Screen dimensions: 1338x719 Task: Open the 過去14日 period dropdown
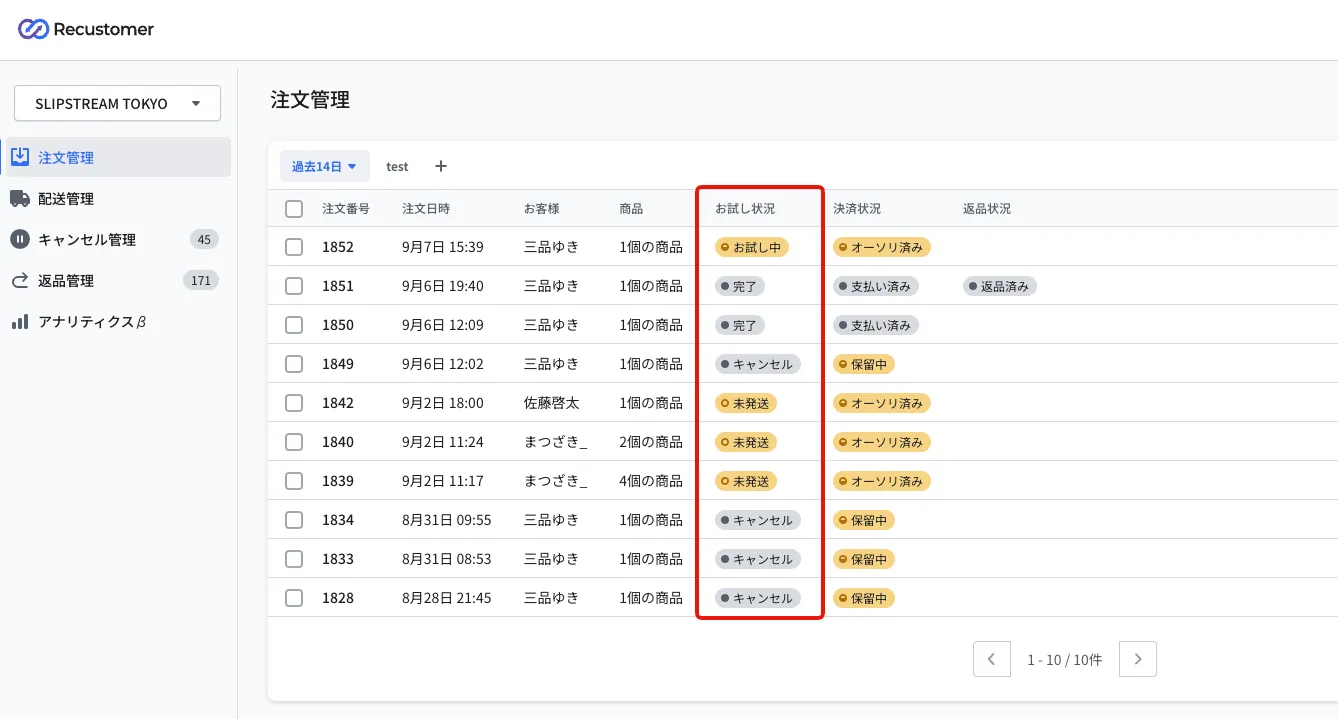point(324,166)
